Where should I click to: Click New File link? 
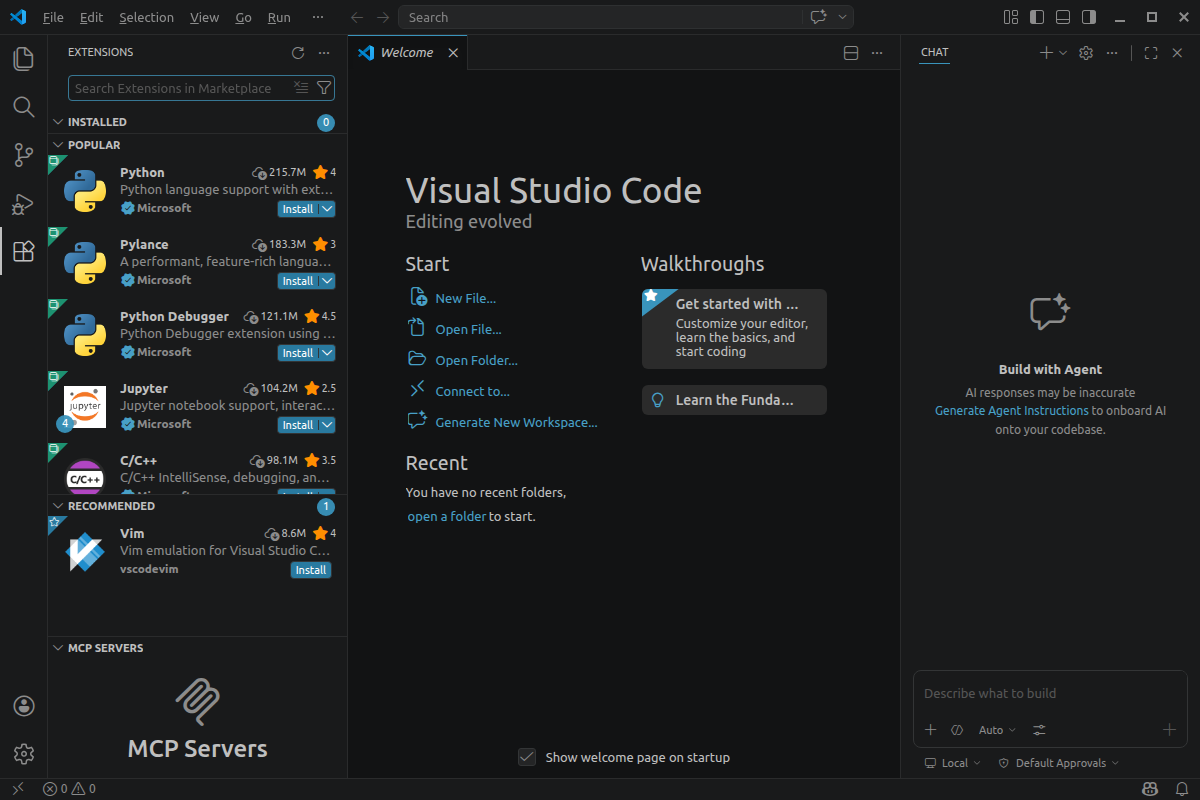(x=465, y=298)
